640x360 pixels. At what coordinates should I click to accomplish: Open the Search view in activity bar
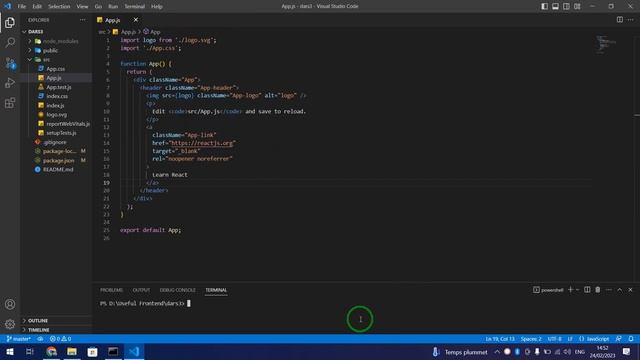10,42
